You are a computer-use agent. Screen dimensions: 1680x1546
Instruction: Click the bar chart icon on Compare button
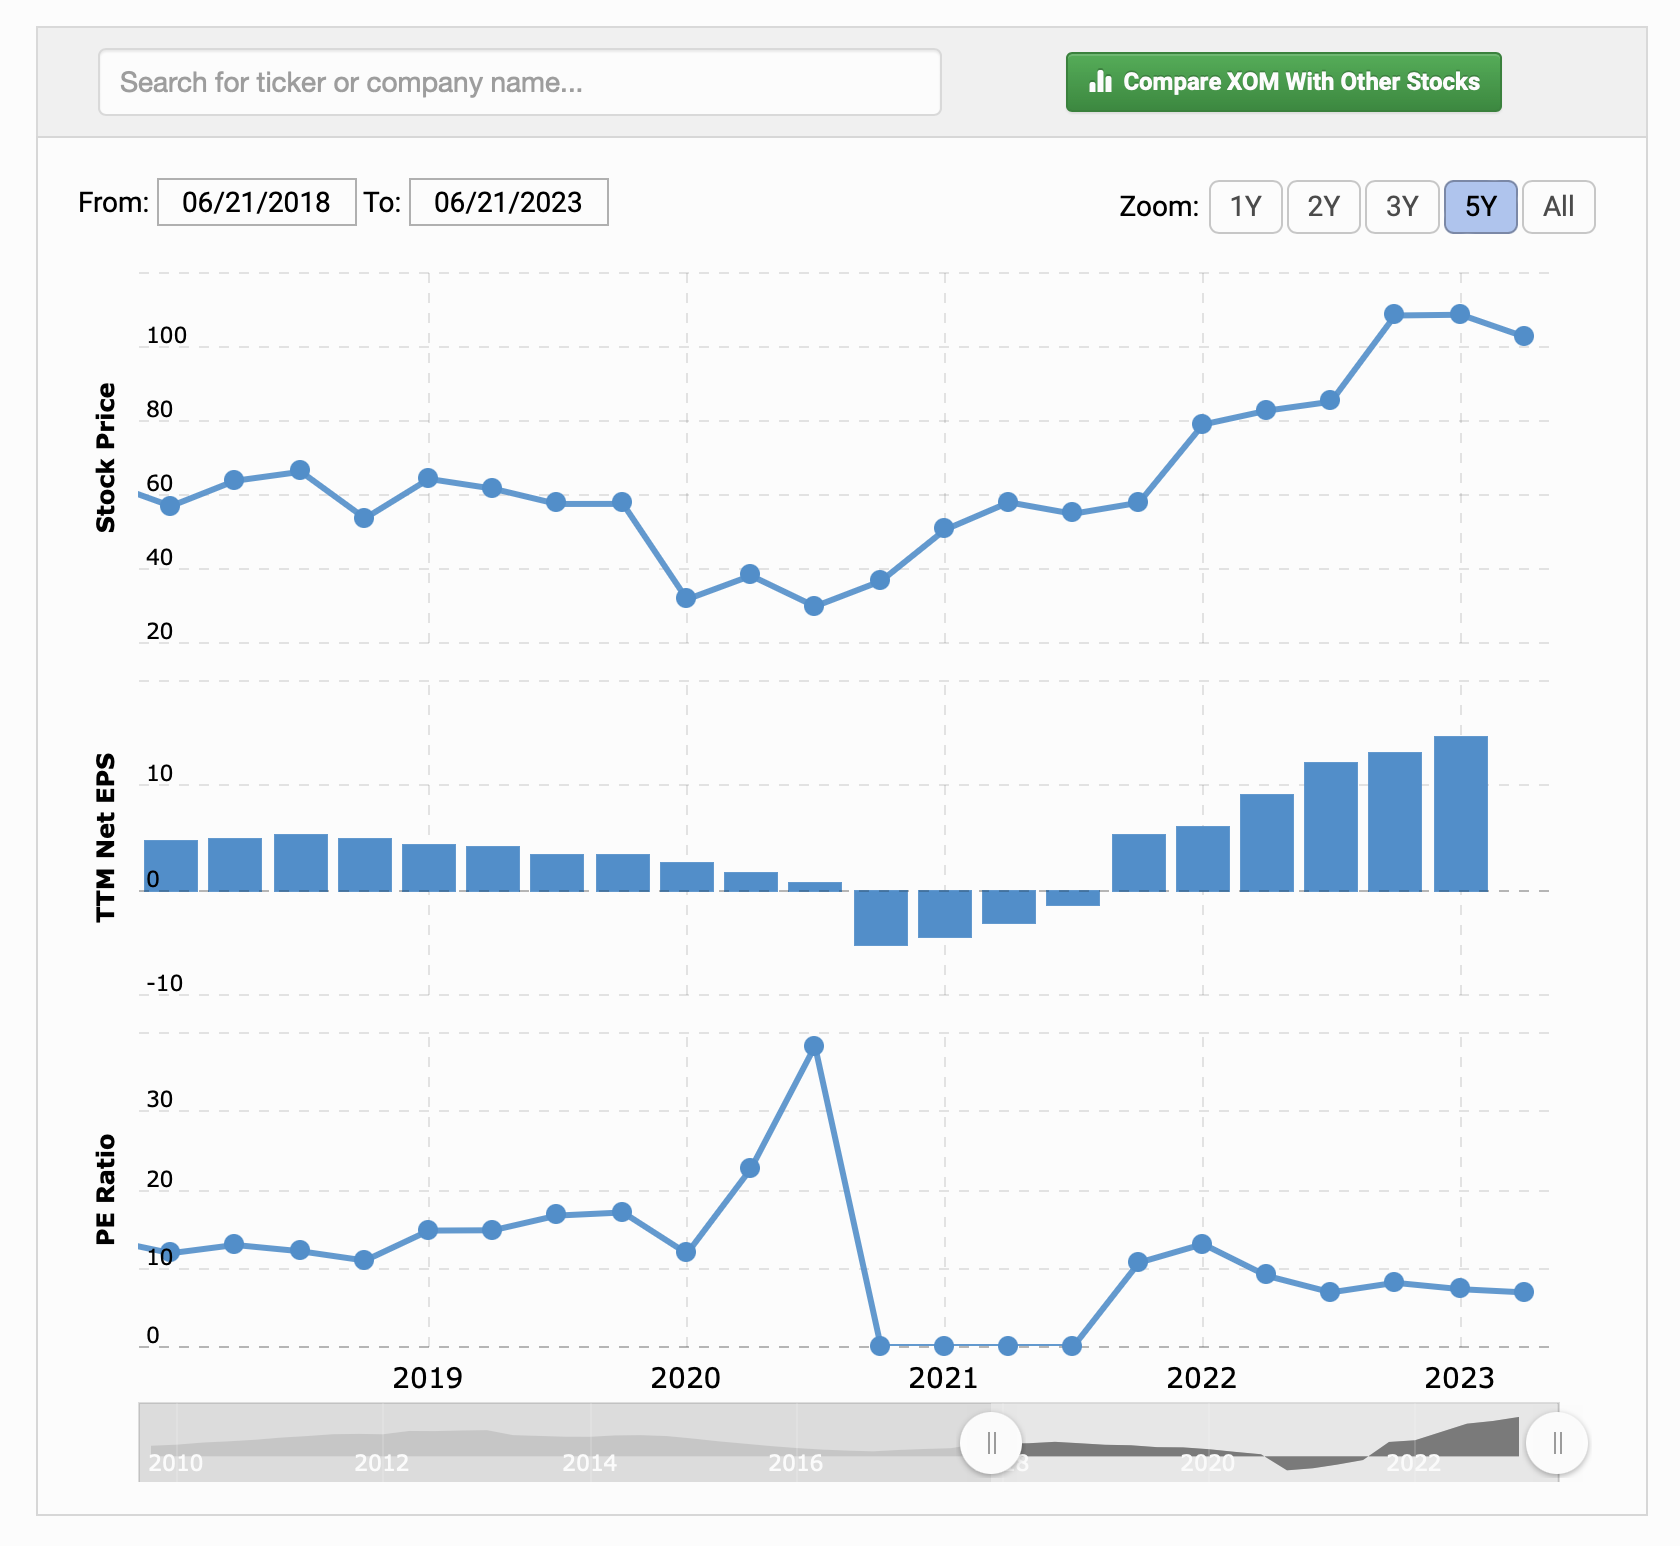click(1100, 82)
